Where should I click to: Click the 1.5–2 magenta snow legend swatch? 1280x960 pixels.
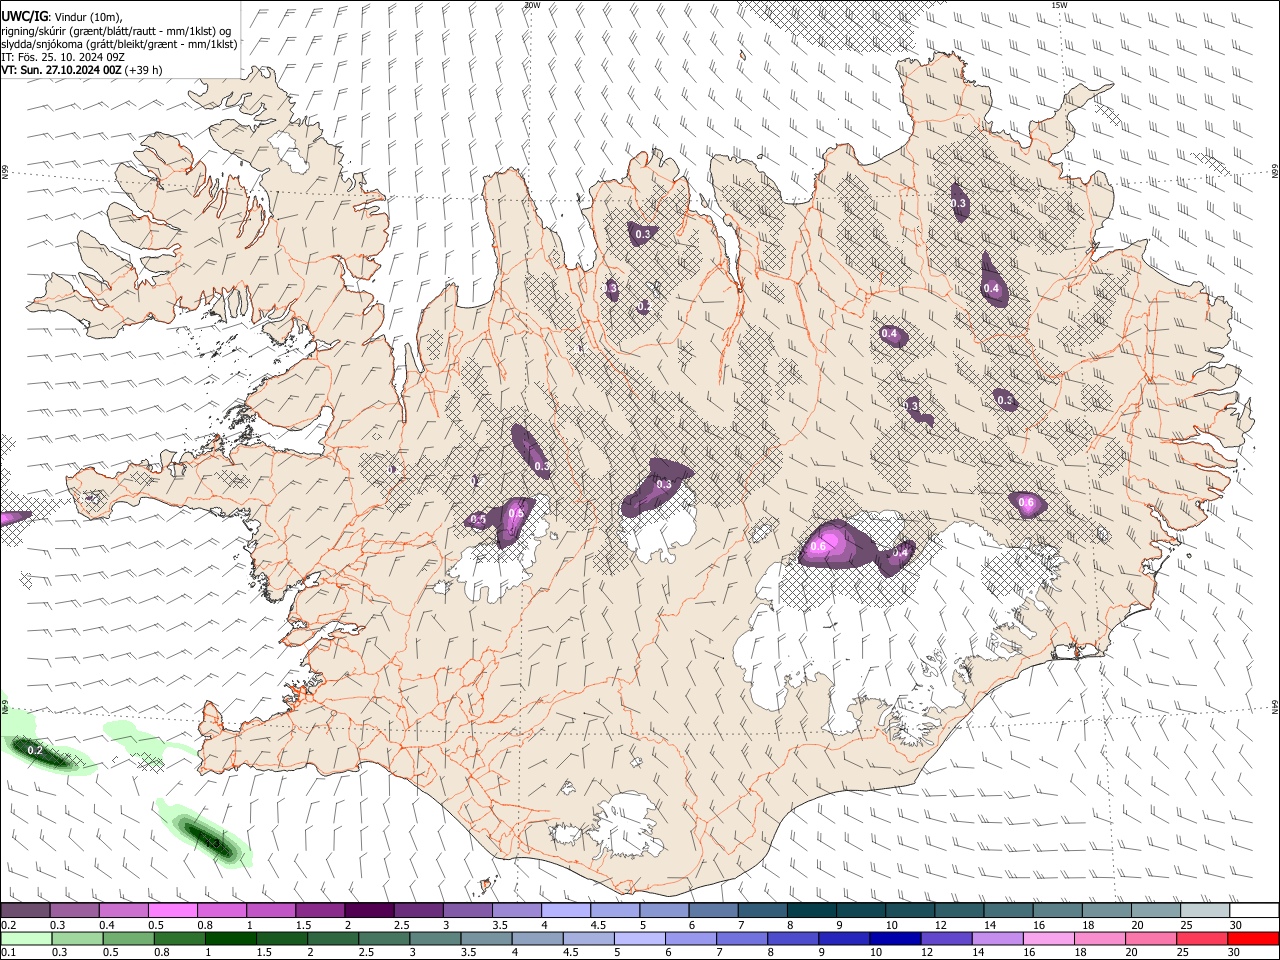(320, 910)
